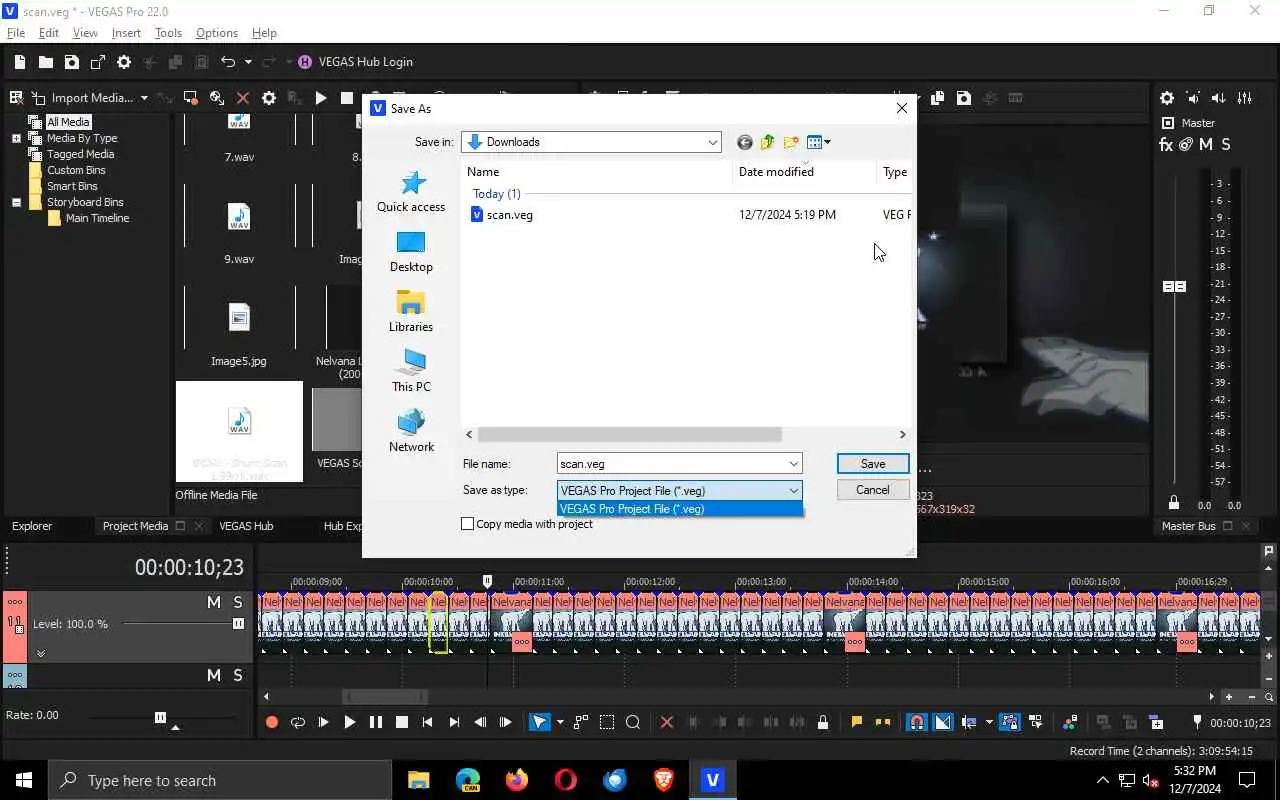Switch to VEGAS Hub tab

pos(246,526)
